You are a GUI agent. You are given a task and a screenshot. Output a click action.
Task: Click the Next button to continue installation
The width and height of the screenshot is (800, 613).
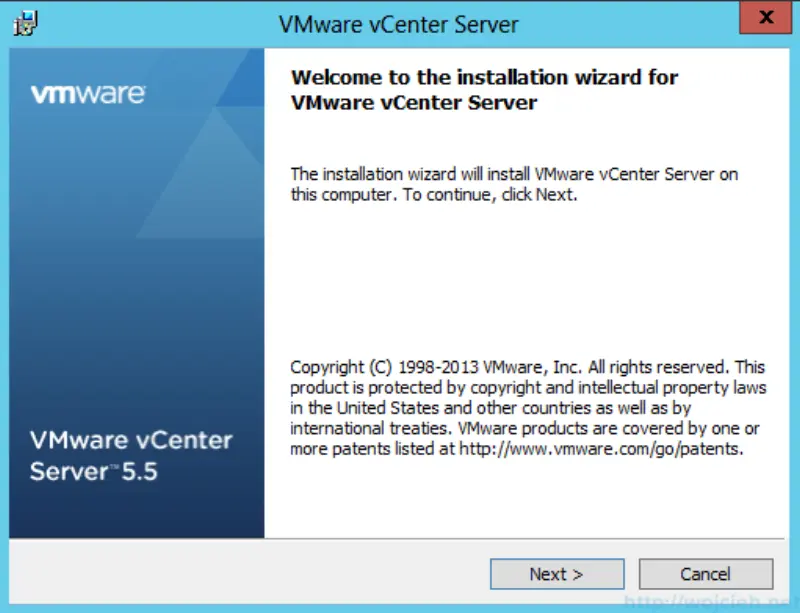[556, 574]
